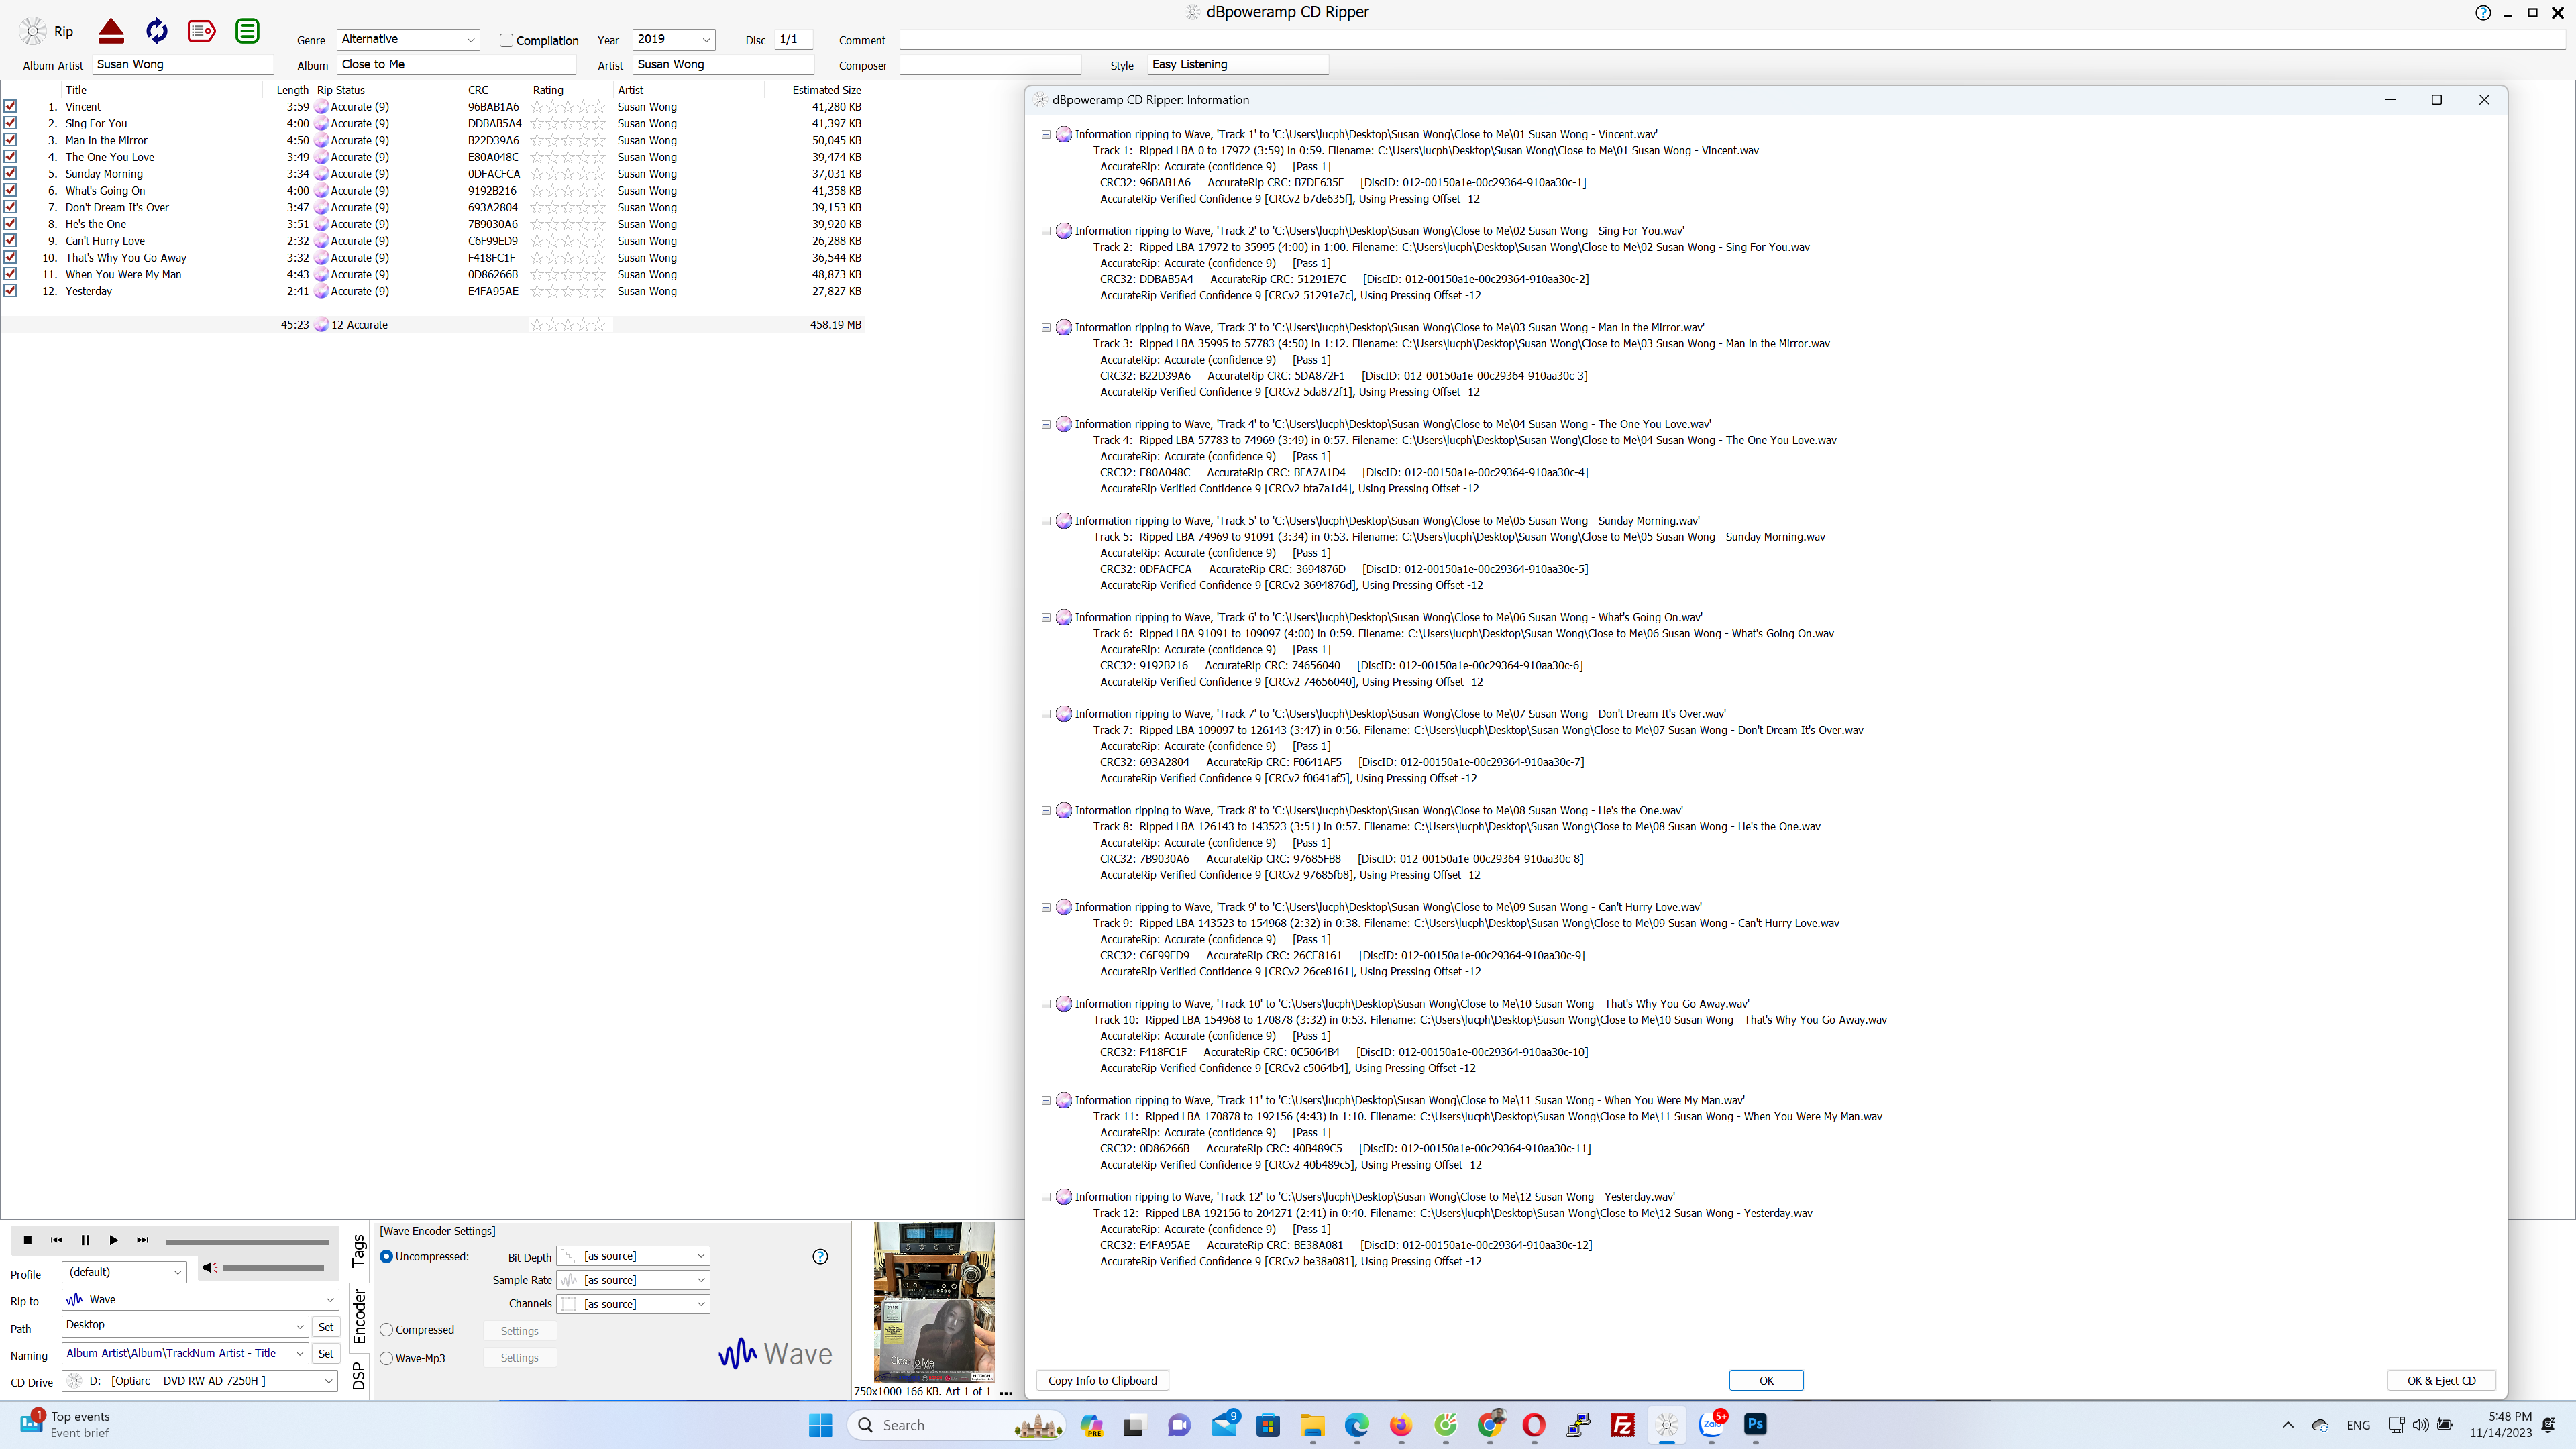Open the album art options ellipsis
The height and width of the screenshot is (1449, 2576).
pos(1006,1392)
